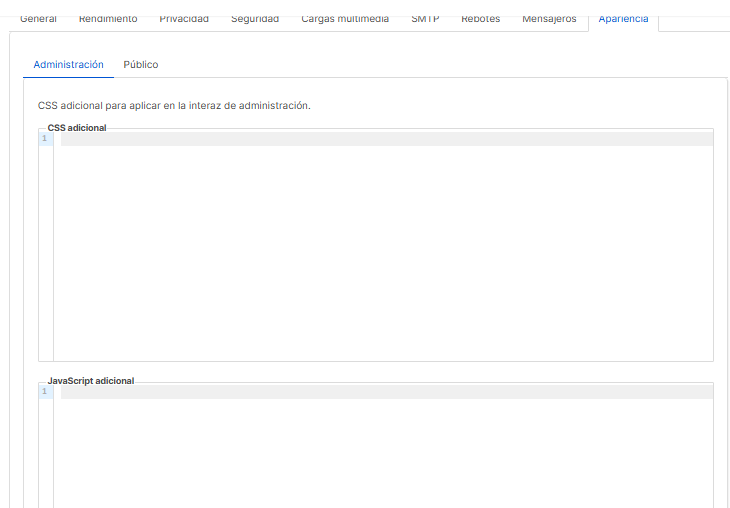
Task: Switch to the Rendimiento tab
Action: coord(108,19)
